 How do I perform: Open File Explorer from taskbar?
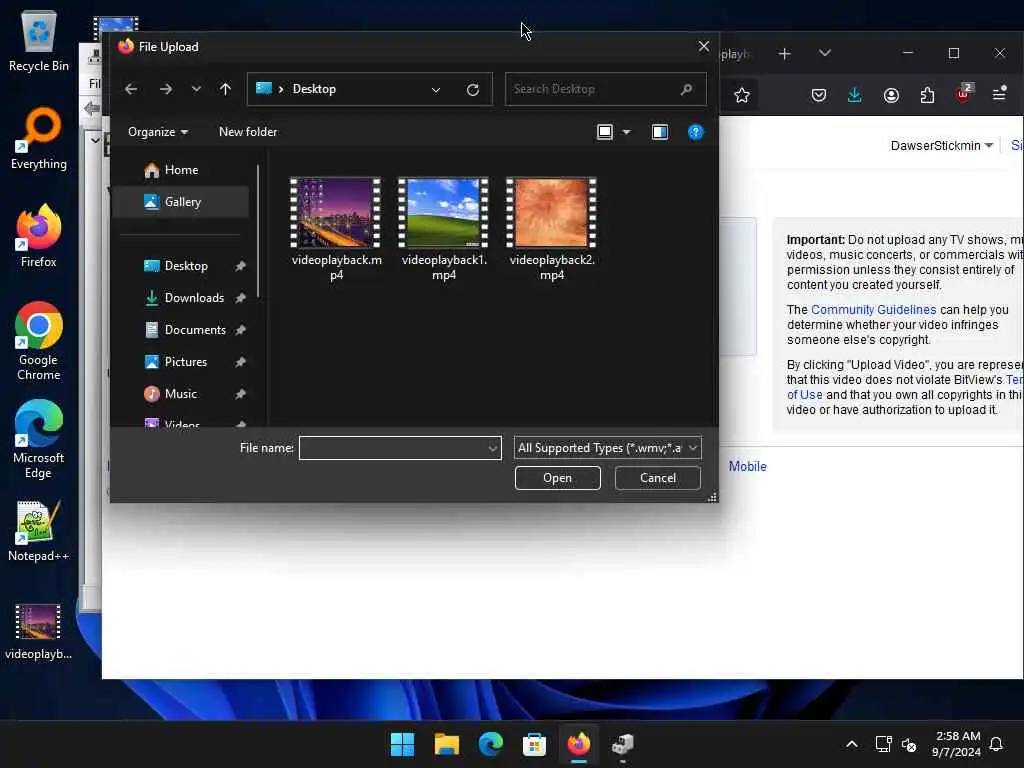pyautogui.click(x=447, y=744)
